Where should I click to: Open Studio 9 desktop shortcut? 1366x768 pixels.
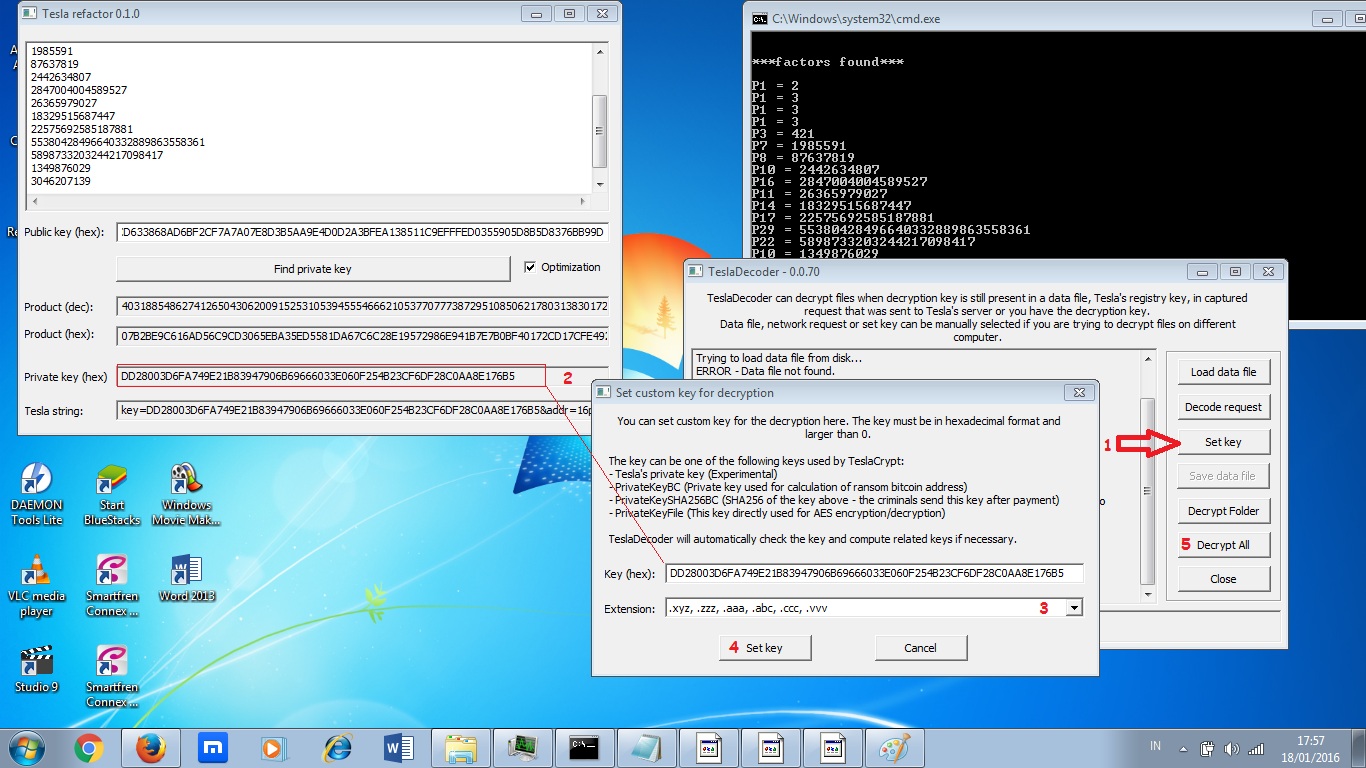tap(36, 669)
